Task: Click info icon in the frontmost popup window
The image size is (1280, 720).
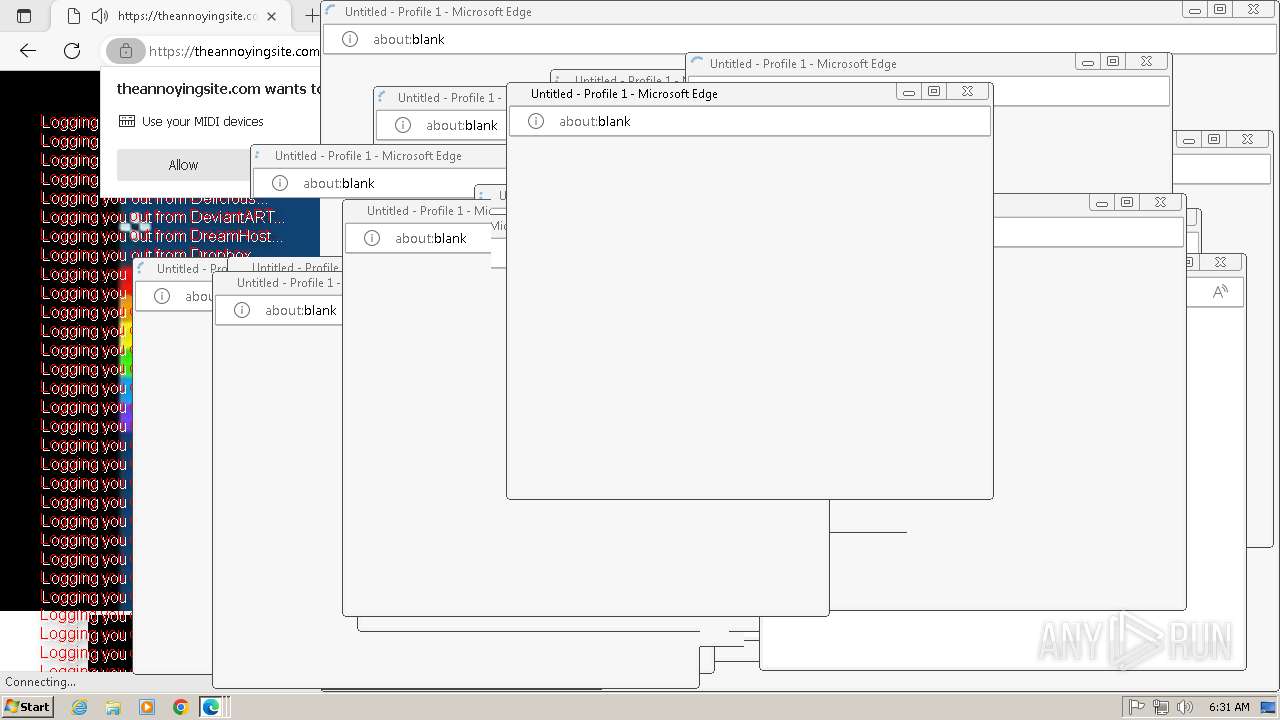Action: (536, 121)
